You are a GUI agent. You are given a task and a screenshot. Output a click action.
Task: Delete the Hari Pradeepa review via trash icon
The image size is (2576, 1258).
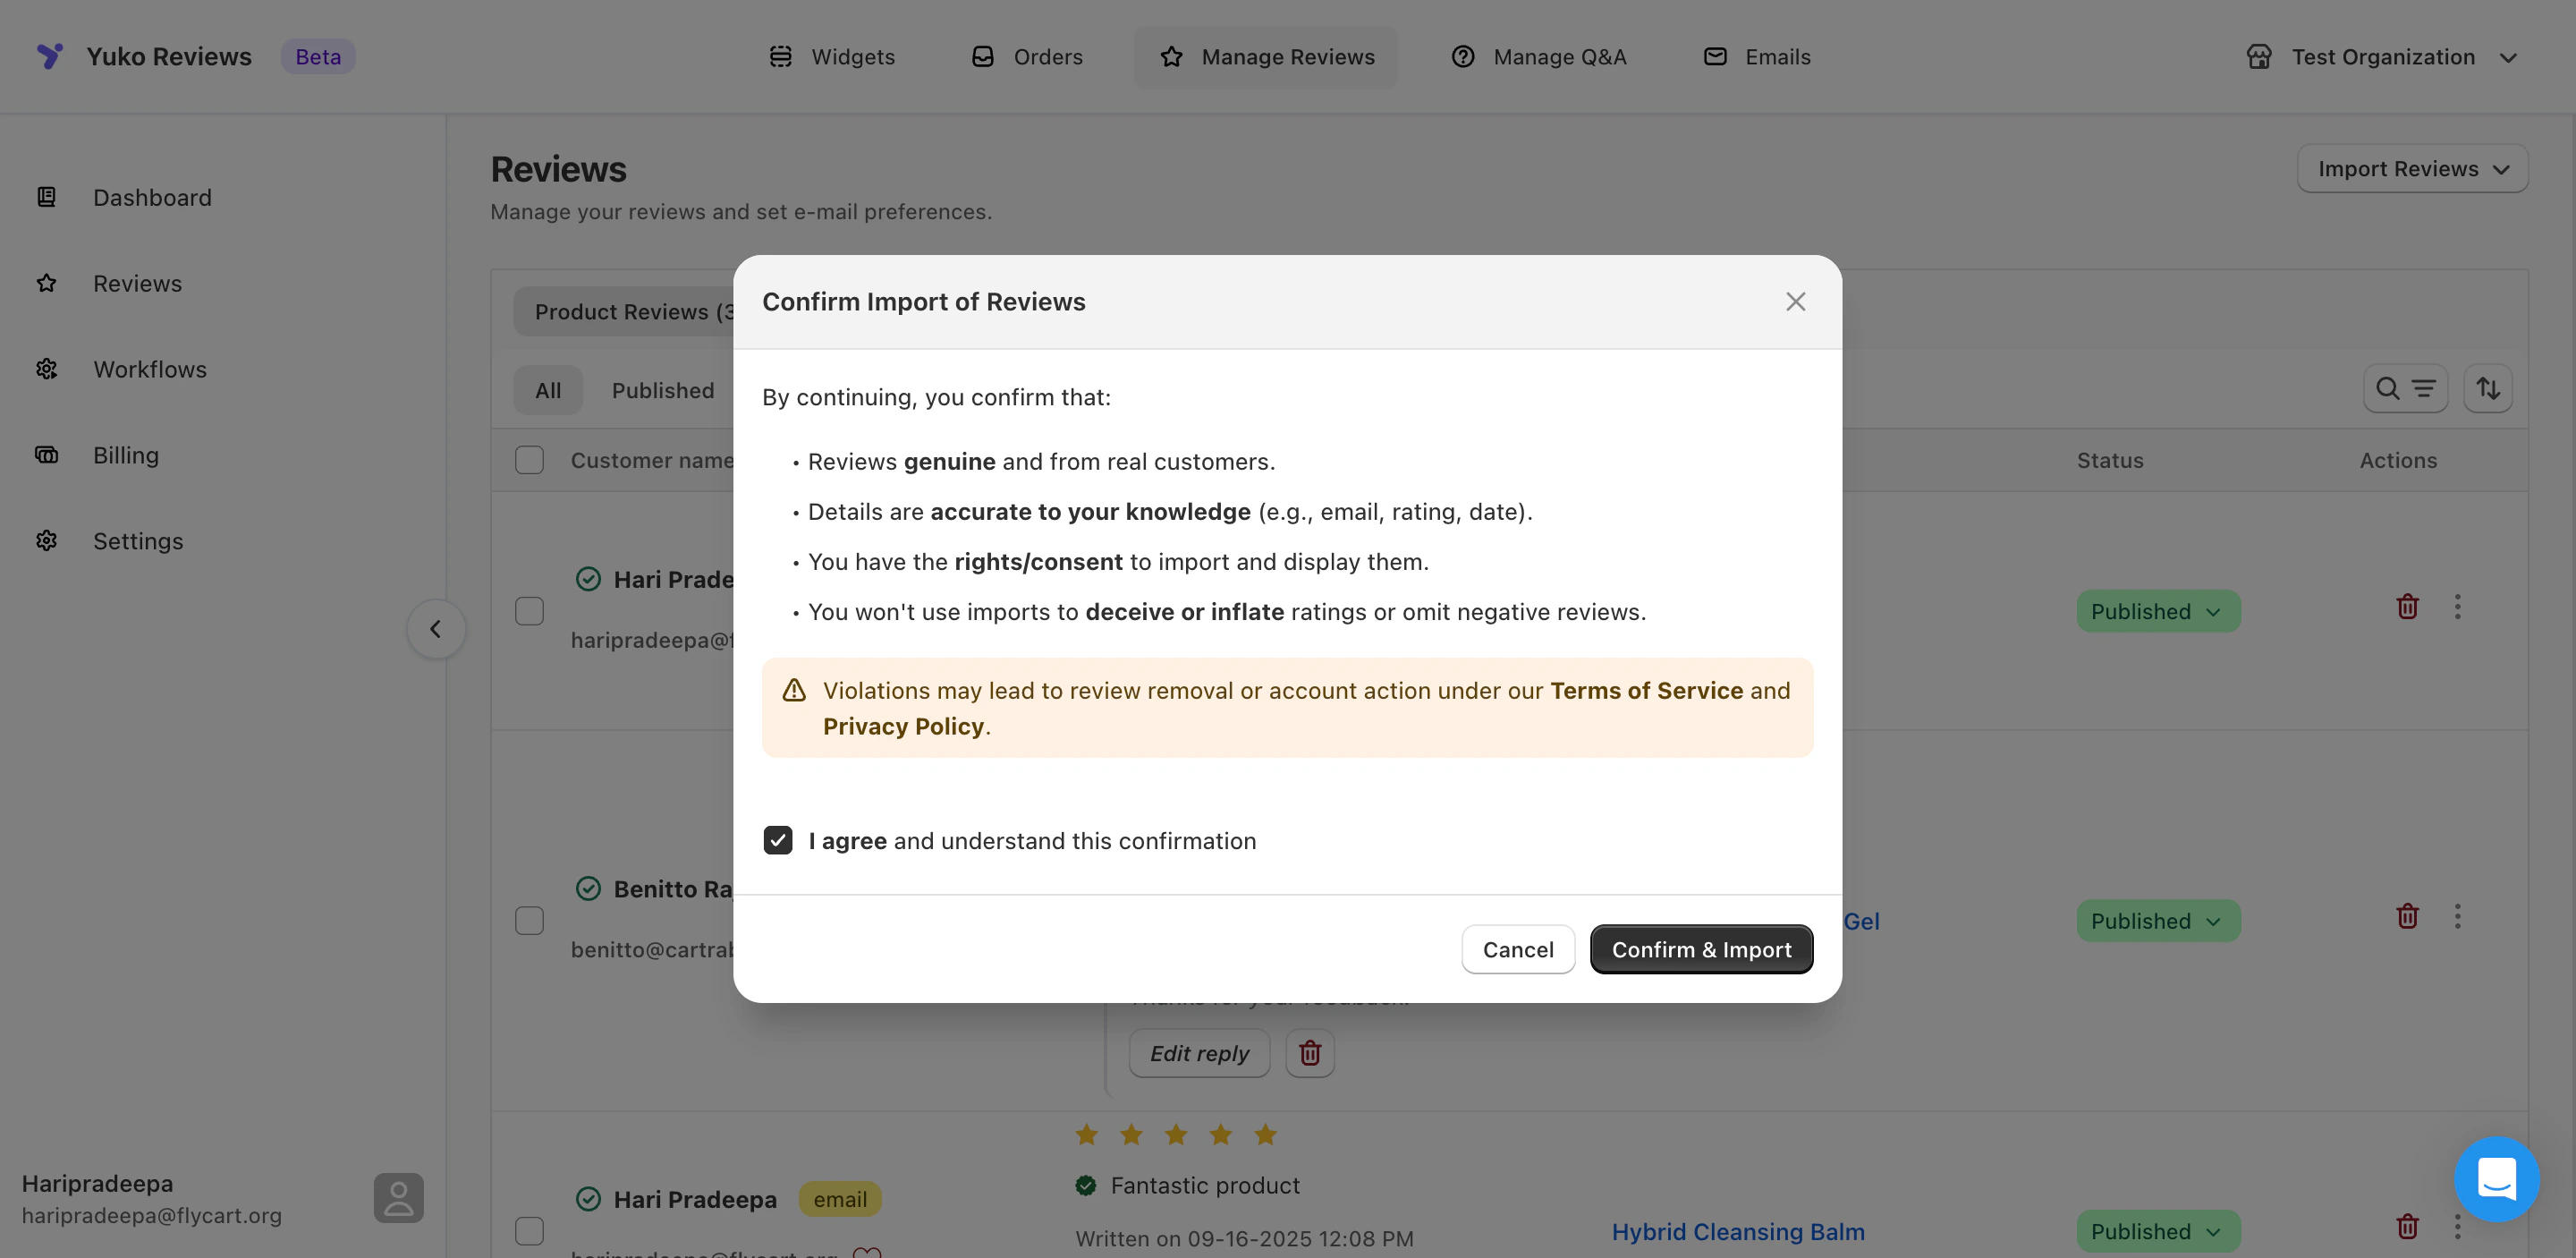tap(2407, 607)
